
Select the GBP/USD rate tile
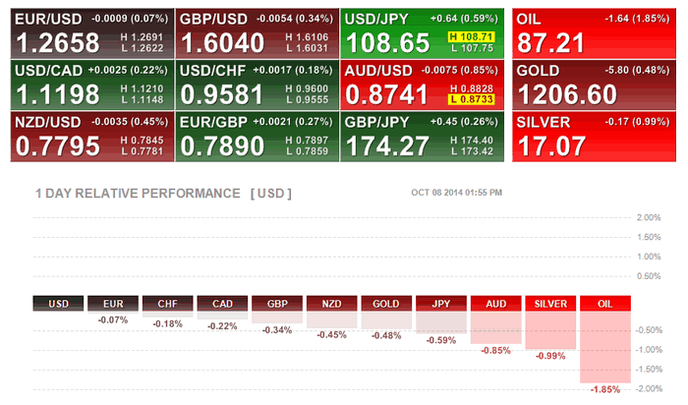pos(258,33)
